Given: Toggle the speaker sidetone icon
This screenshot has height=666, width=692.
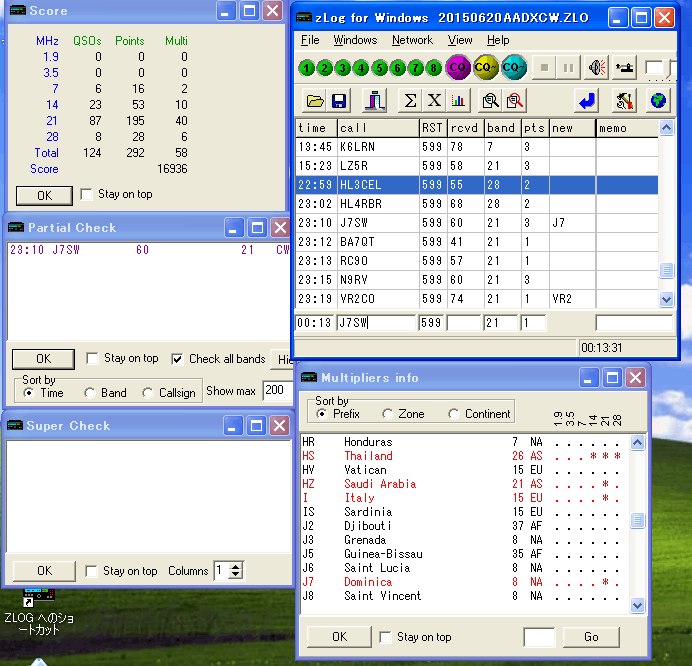Looking at the screenshot, I should click(x=597, y=68).
